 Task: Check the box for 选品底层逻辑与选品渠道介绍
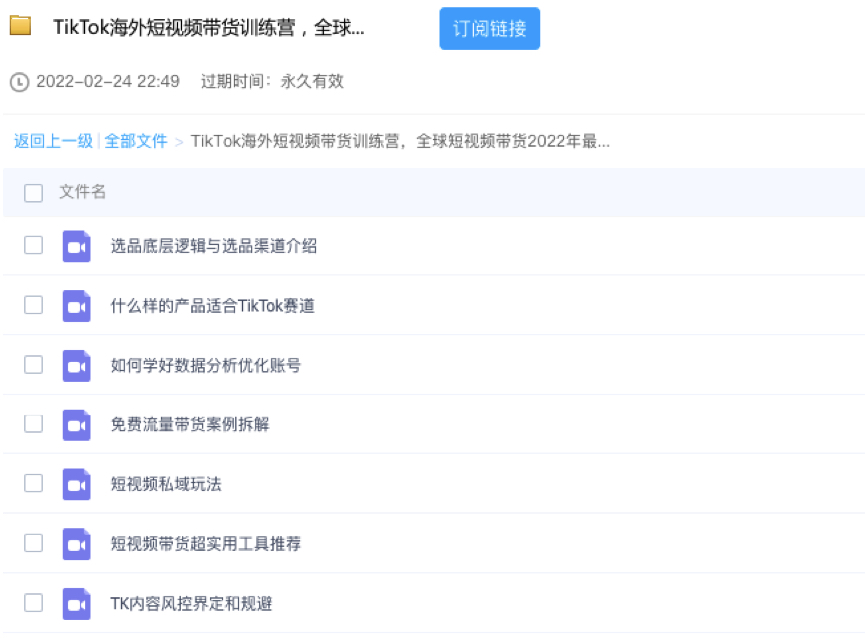pos(34,245)
